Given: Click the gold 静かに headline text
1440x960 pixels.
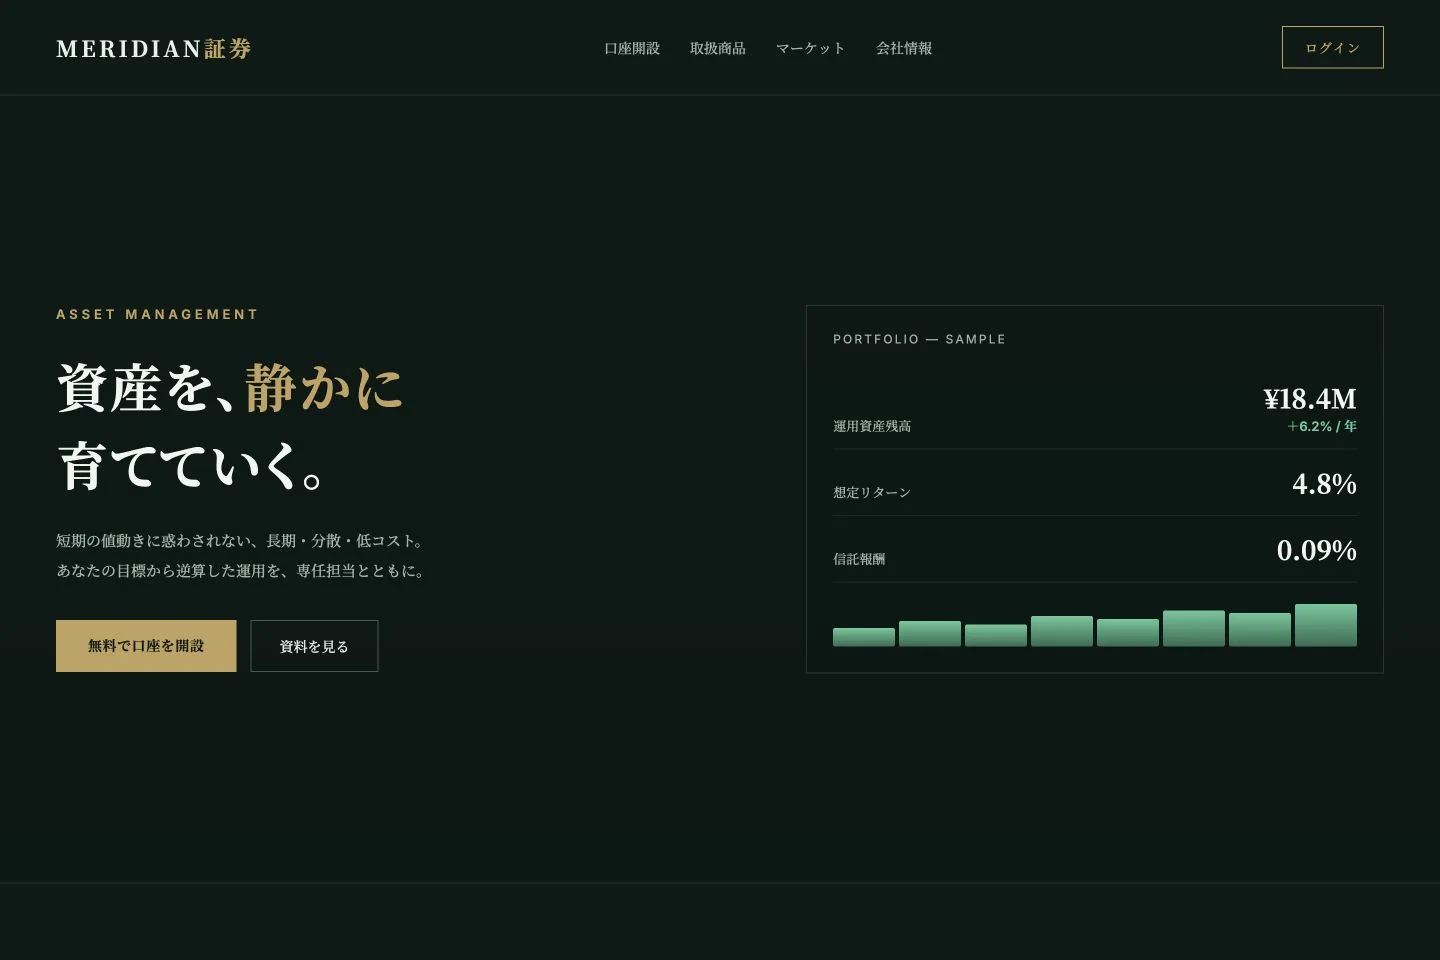Looking at the screenshot, I should [324, 388].
